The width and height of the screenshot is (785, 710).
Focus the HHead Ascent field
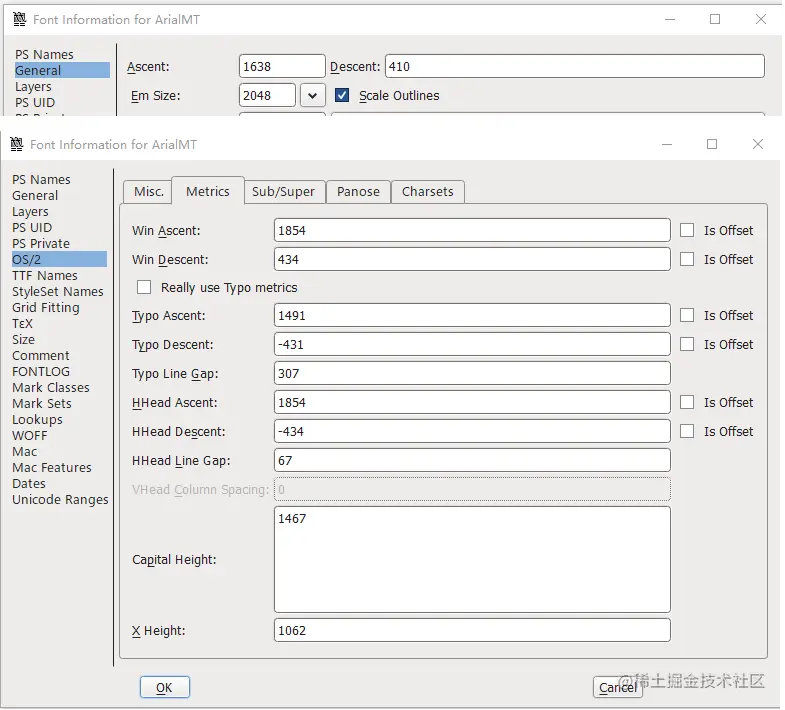[472, 403]
